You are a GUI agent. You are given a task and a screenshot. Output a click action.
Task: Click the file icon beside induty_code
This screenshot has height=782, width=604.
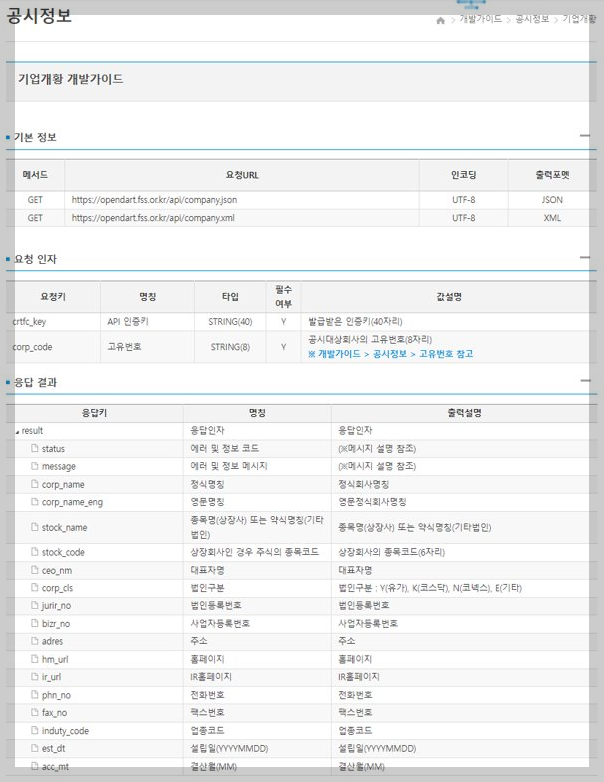tap(34, 730)
